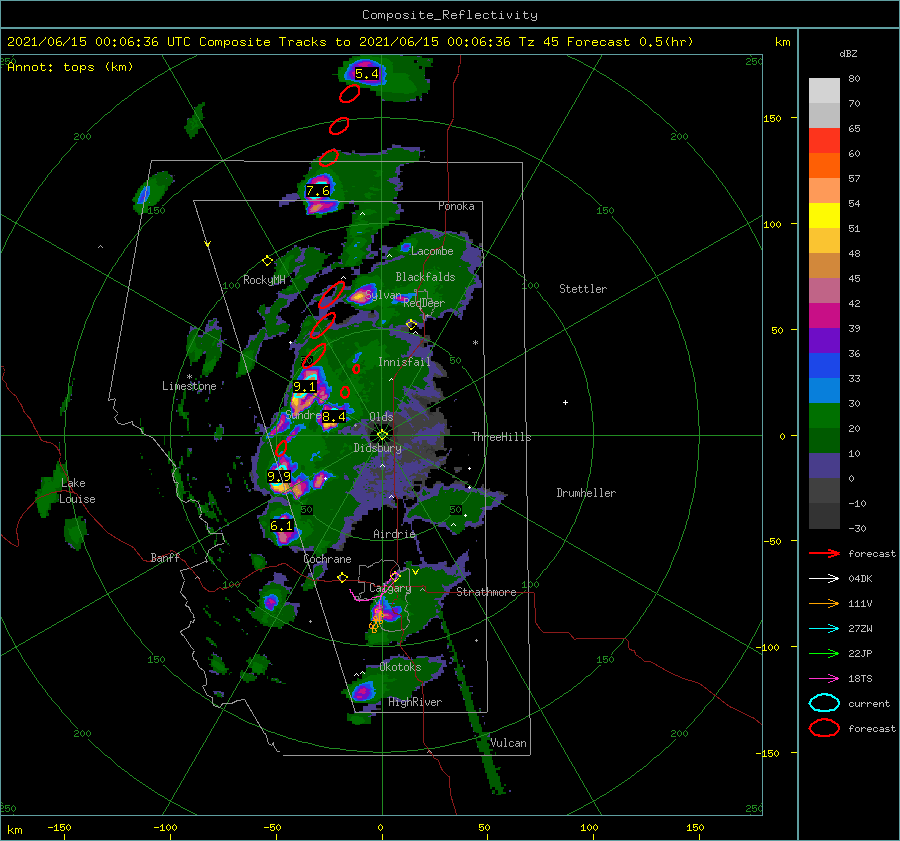The height and width of the screenshot is (841, 900).
Task: Click the Vulcan city label
Action: (509, 743)
